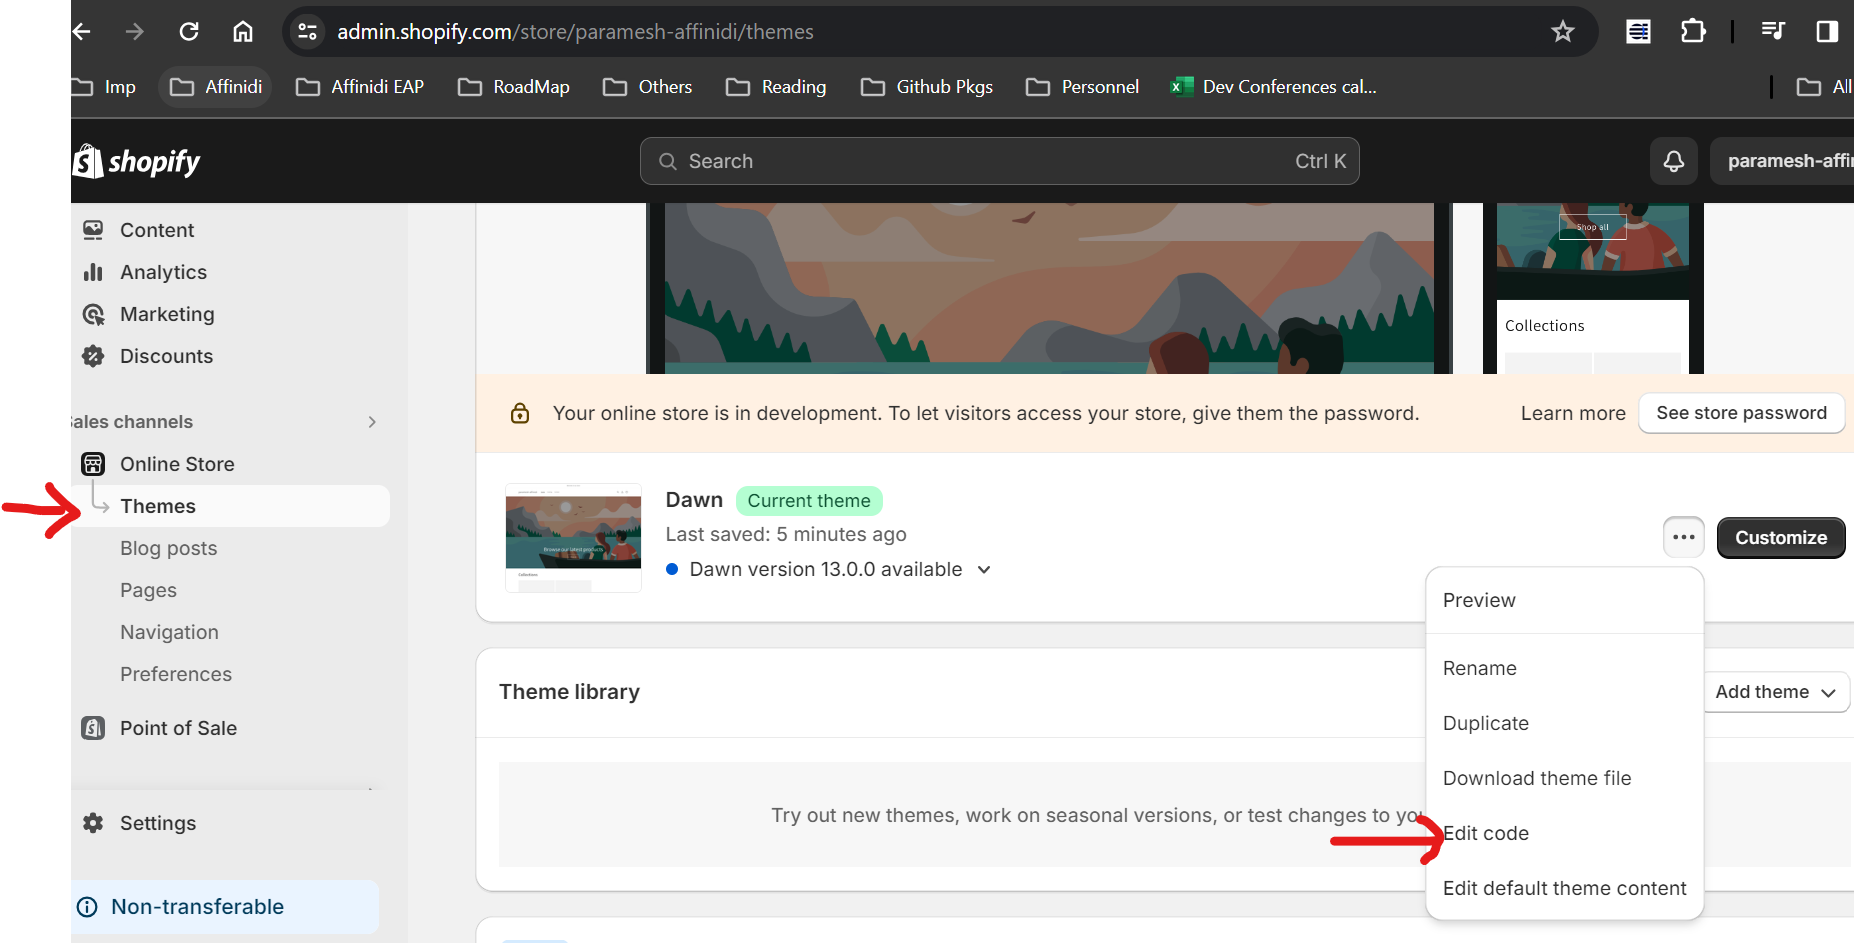Image resolution: width=1854 pixels, height=943 pixels.
Task: Open the RoadMap bookmarks folder
Action: pos(514,87)
